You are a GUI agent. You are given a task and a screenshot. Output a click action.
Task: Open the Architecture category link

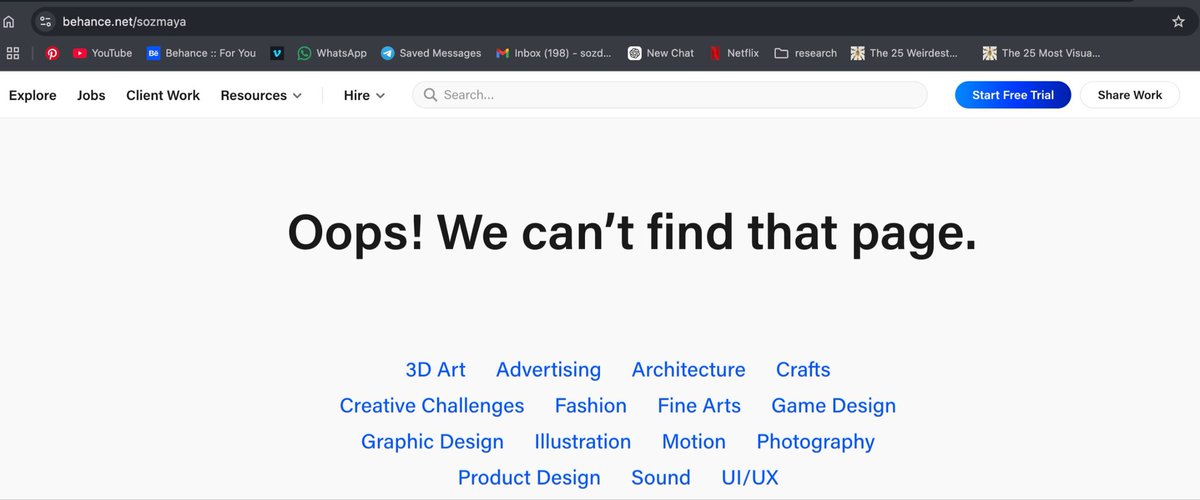click(x=688, y=370)
